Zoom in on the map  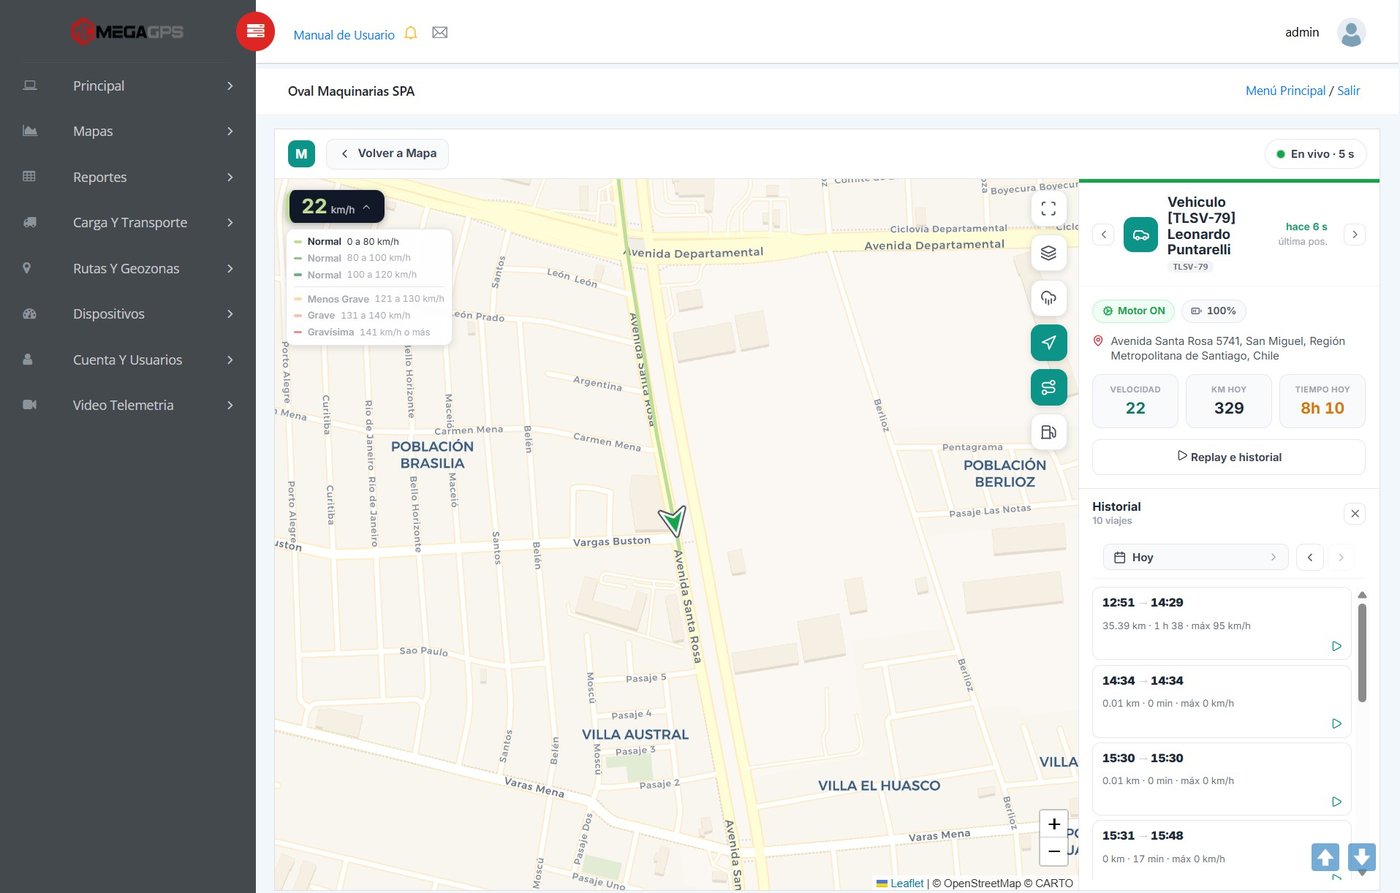pyautogui.click(x=1054, y=824)
